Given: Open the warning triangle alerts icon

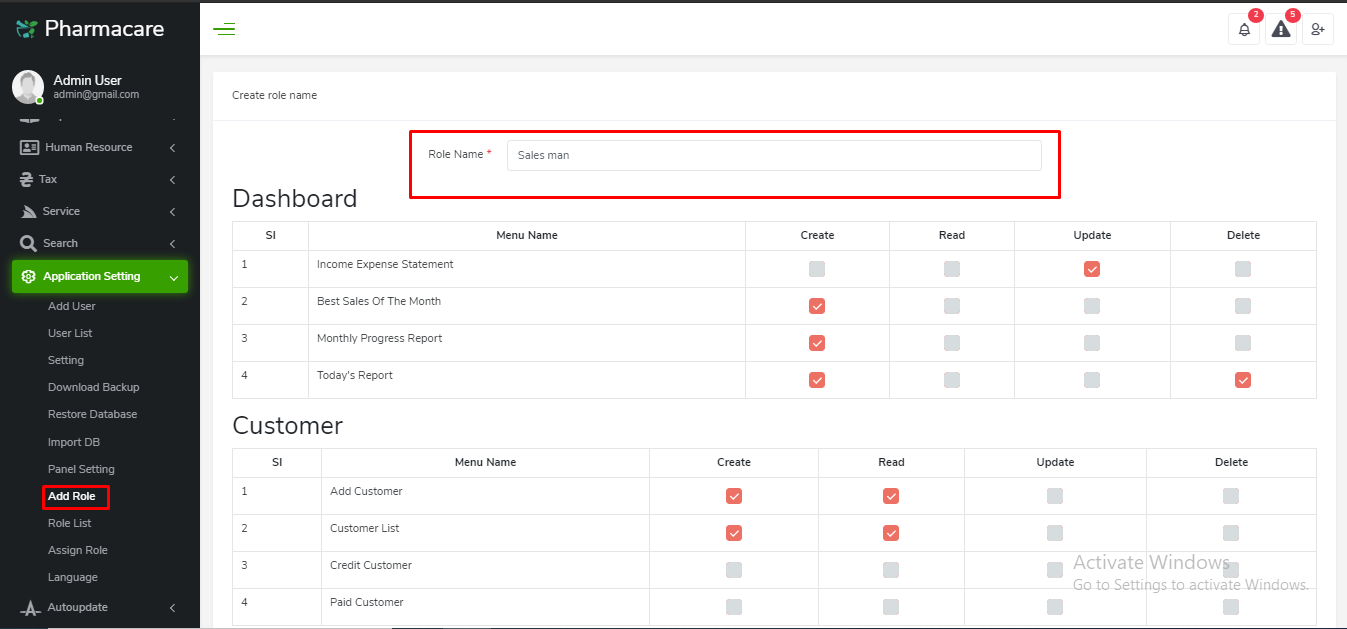Looking at the screenshot, I should pyautogui.click(x=1281, y=30).
